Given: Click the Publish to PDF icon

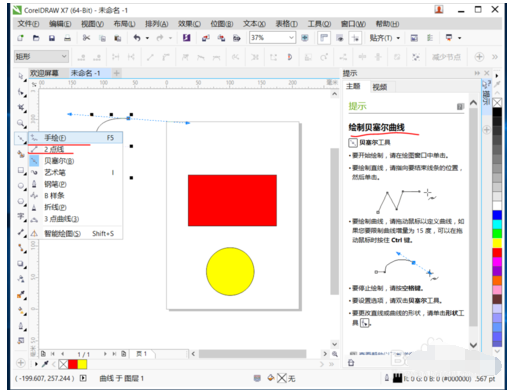Looking at the screenshot, I should pyautogui.click(x=237, y=38).
